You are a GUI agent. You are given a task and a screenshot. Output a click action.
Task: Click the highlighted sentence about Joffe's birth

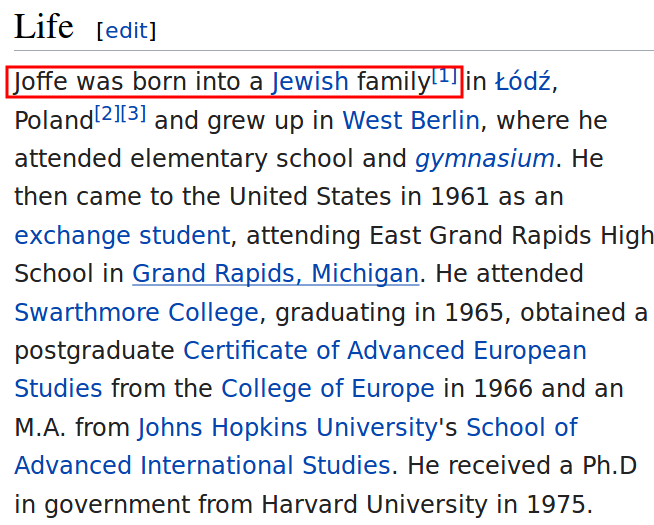pyautogui.click(x=234, y=82)
